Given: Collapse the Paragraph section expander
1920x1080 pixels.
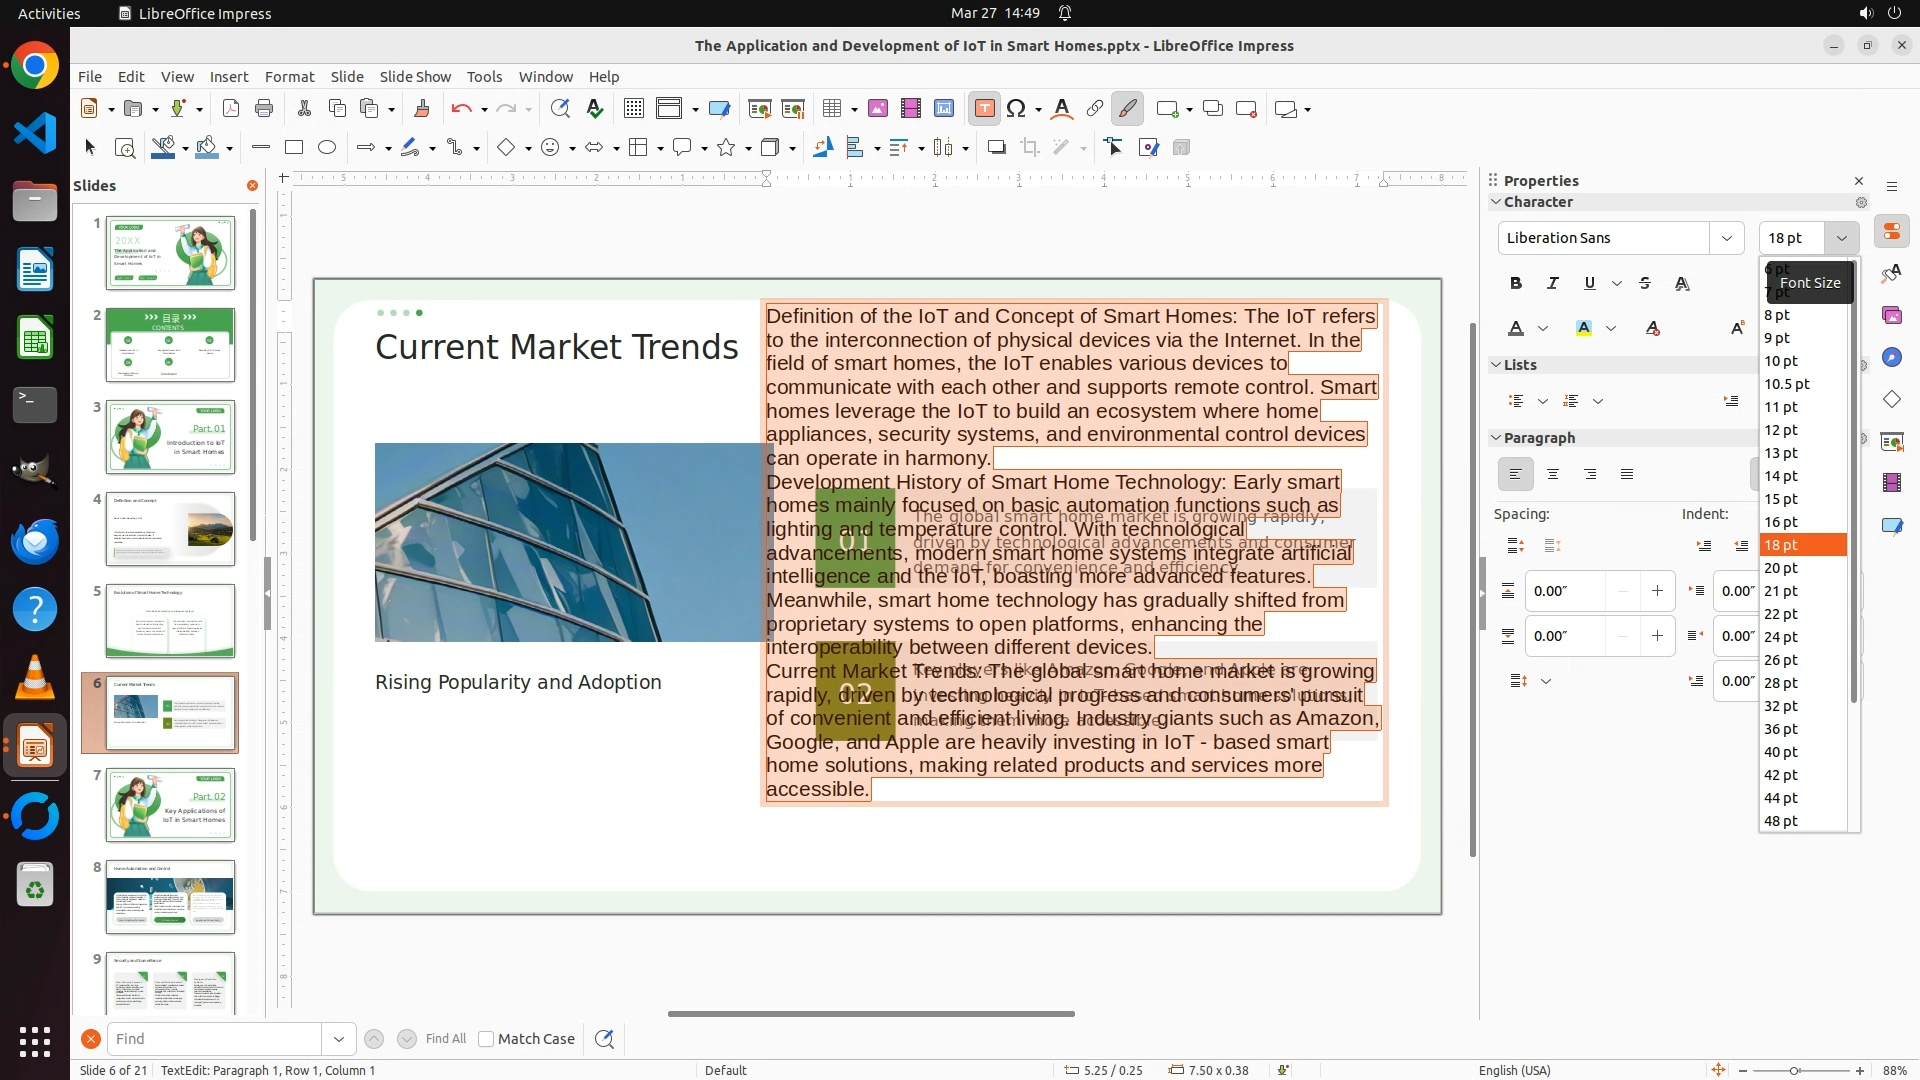Looking at the screenshot, I should click(1496, 438).
